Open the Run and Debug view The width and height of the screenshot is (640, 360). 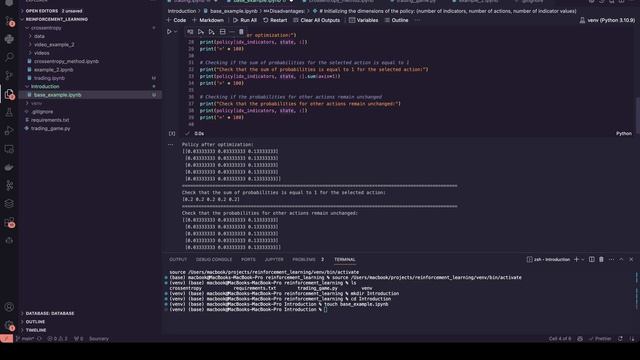9,131
